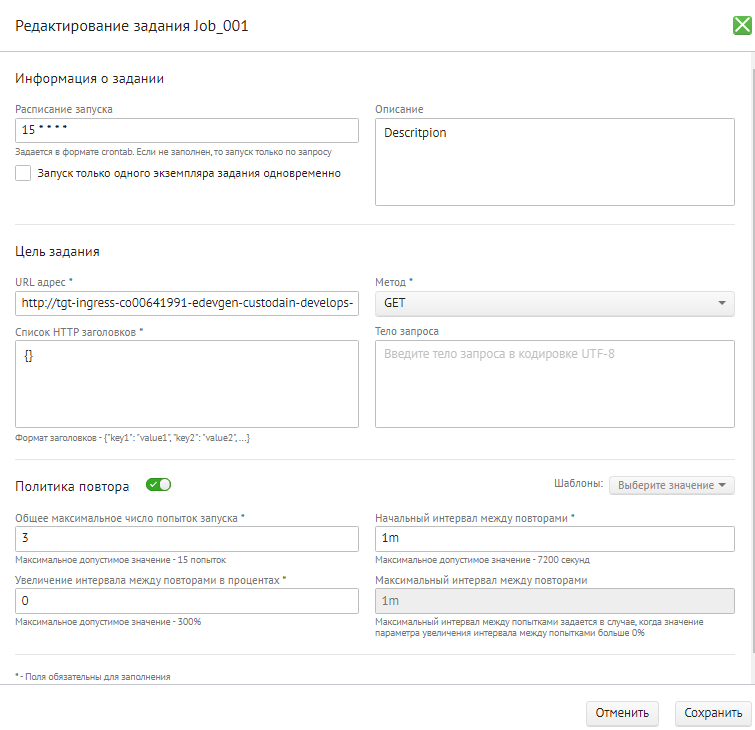Click the disabled Максимальный интервал field
This screenshot has height=730, width=755.
pos(554,600)
